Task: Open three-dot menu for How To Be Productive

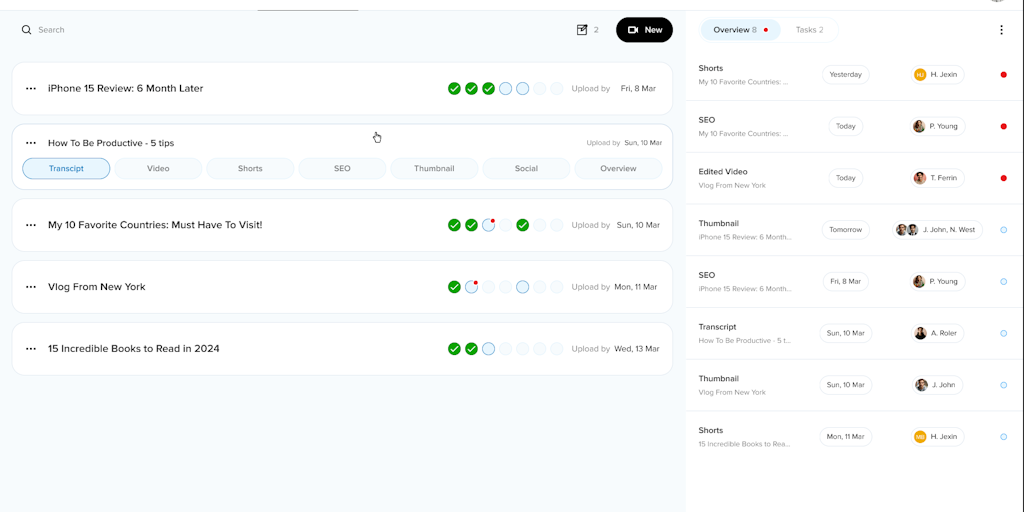Action: [31, 143]
